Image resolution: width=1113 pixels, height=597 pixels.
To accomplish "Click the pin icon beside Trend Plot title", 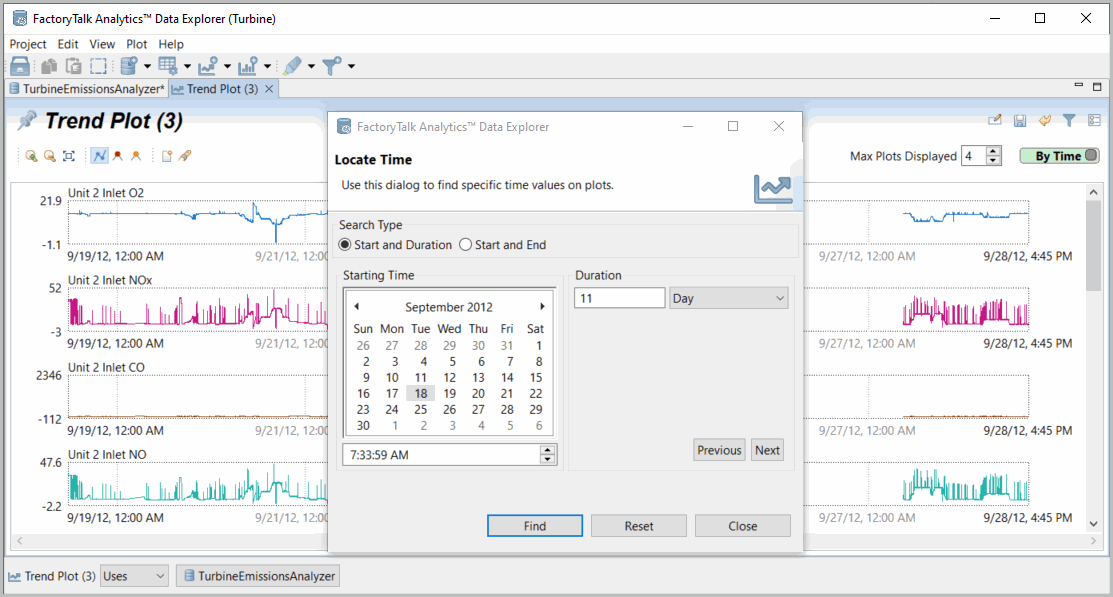I will (x=27, y=122).
